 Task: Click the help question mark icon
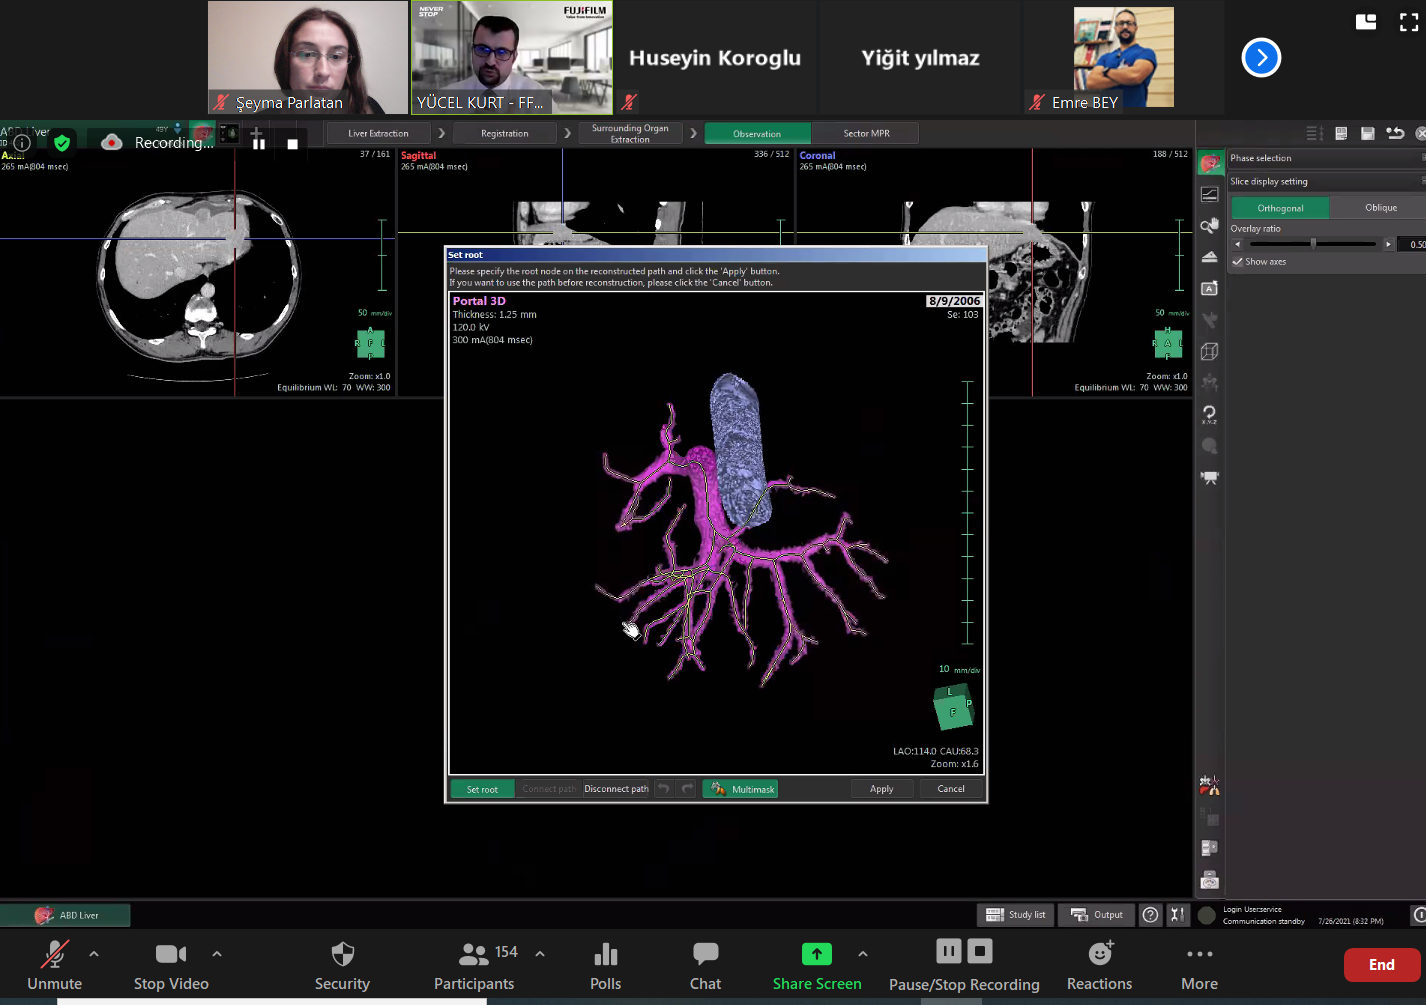(1151, 915)
